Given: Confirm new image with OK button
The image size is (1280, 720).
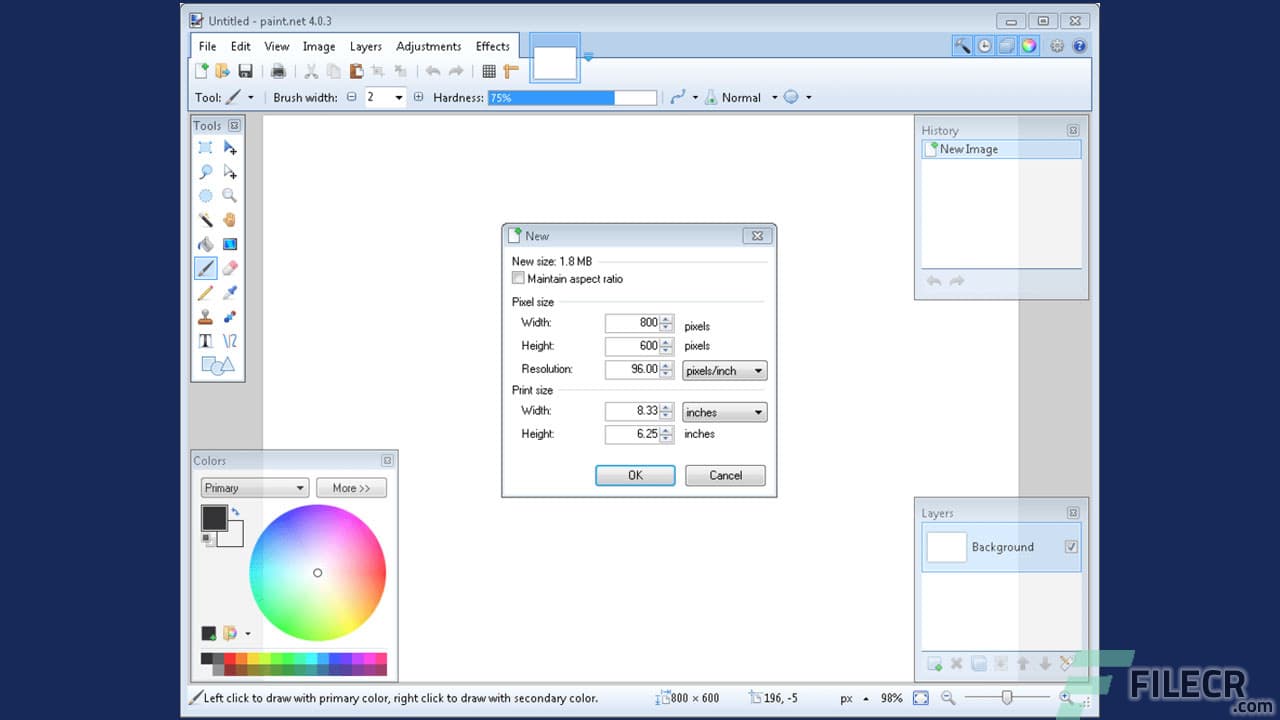Looking at the screenshot, I should click(x=635, y=475).
